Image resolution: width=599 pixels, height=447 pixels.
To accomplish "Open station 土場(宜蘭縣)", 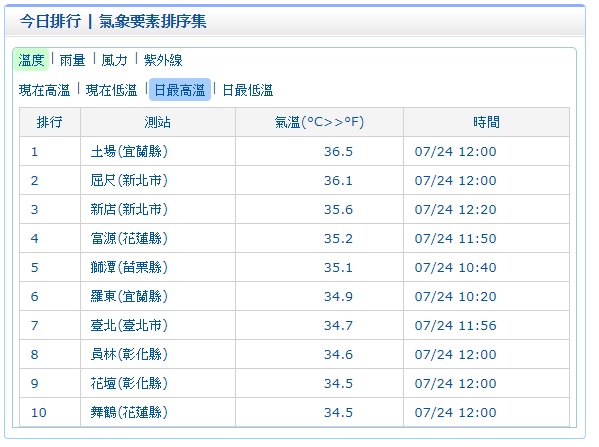I will point(129,151).
